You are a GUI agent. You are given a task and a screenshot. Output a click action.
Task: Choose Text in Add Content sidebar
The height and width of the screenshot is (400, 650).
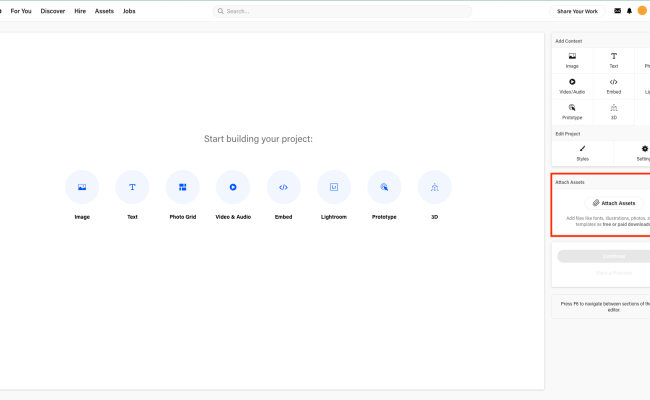point(614,61)
